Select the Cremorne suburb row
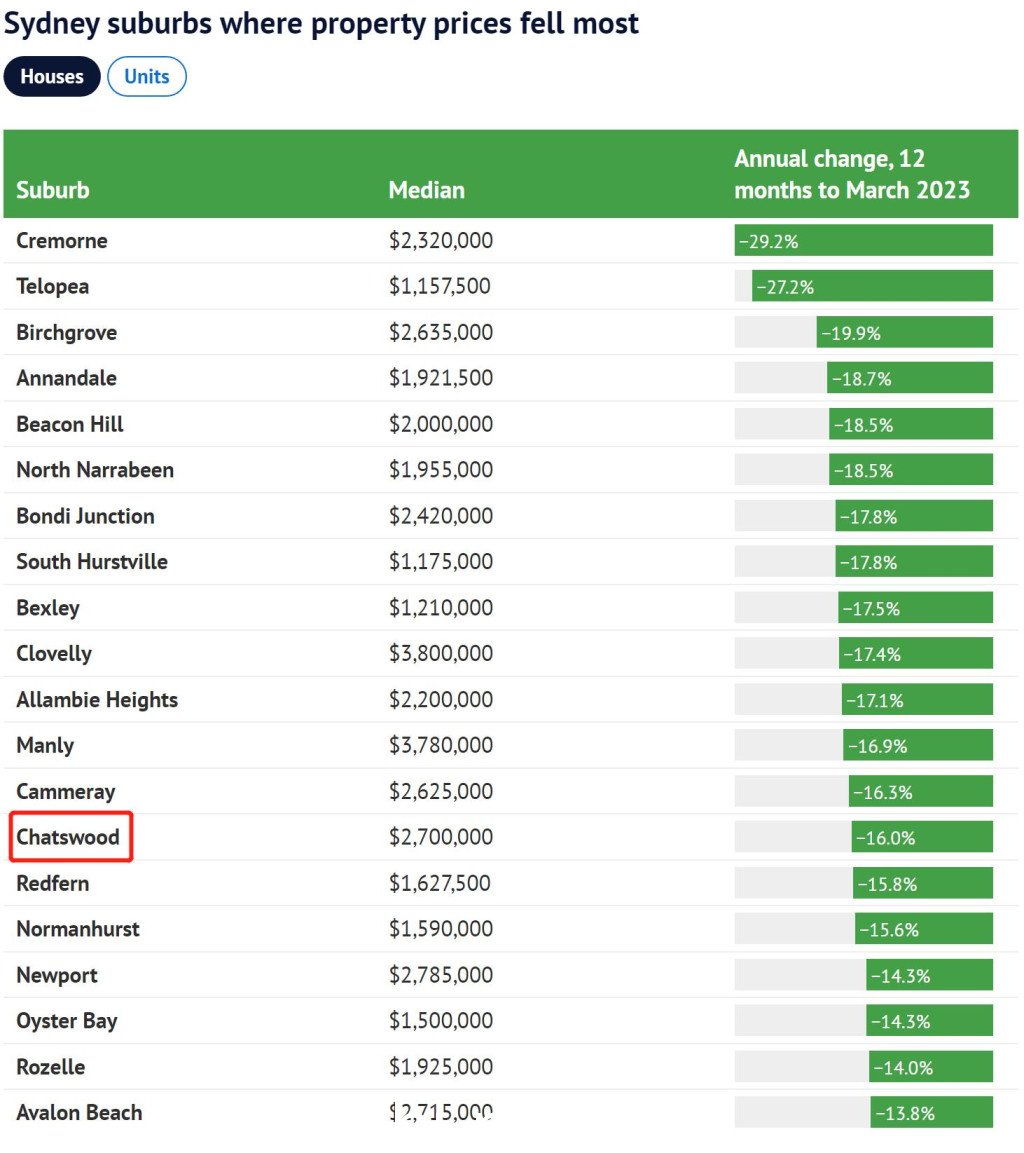 [511, 240]
